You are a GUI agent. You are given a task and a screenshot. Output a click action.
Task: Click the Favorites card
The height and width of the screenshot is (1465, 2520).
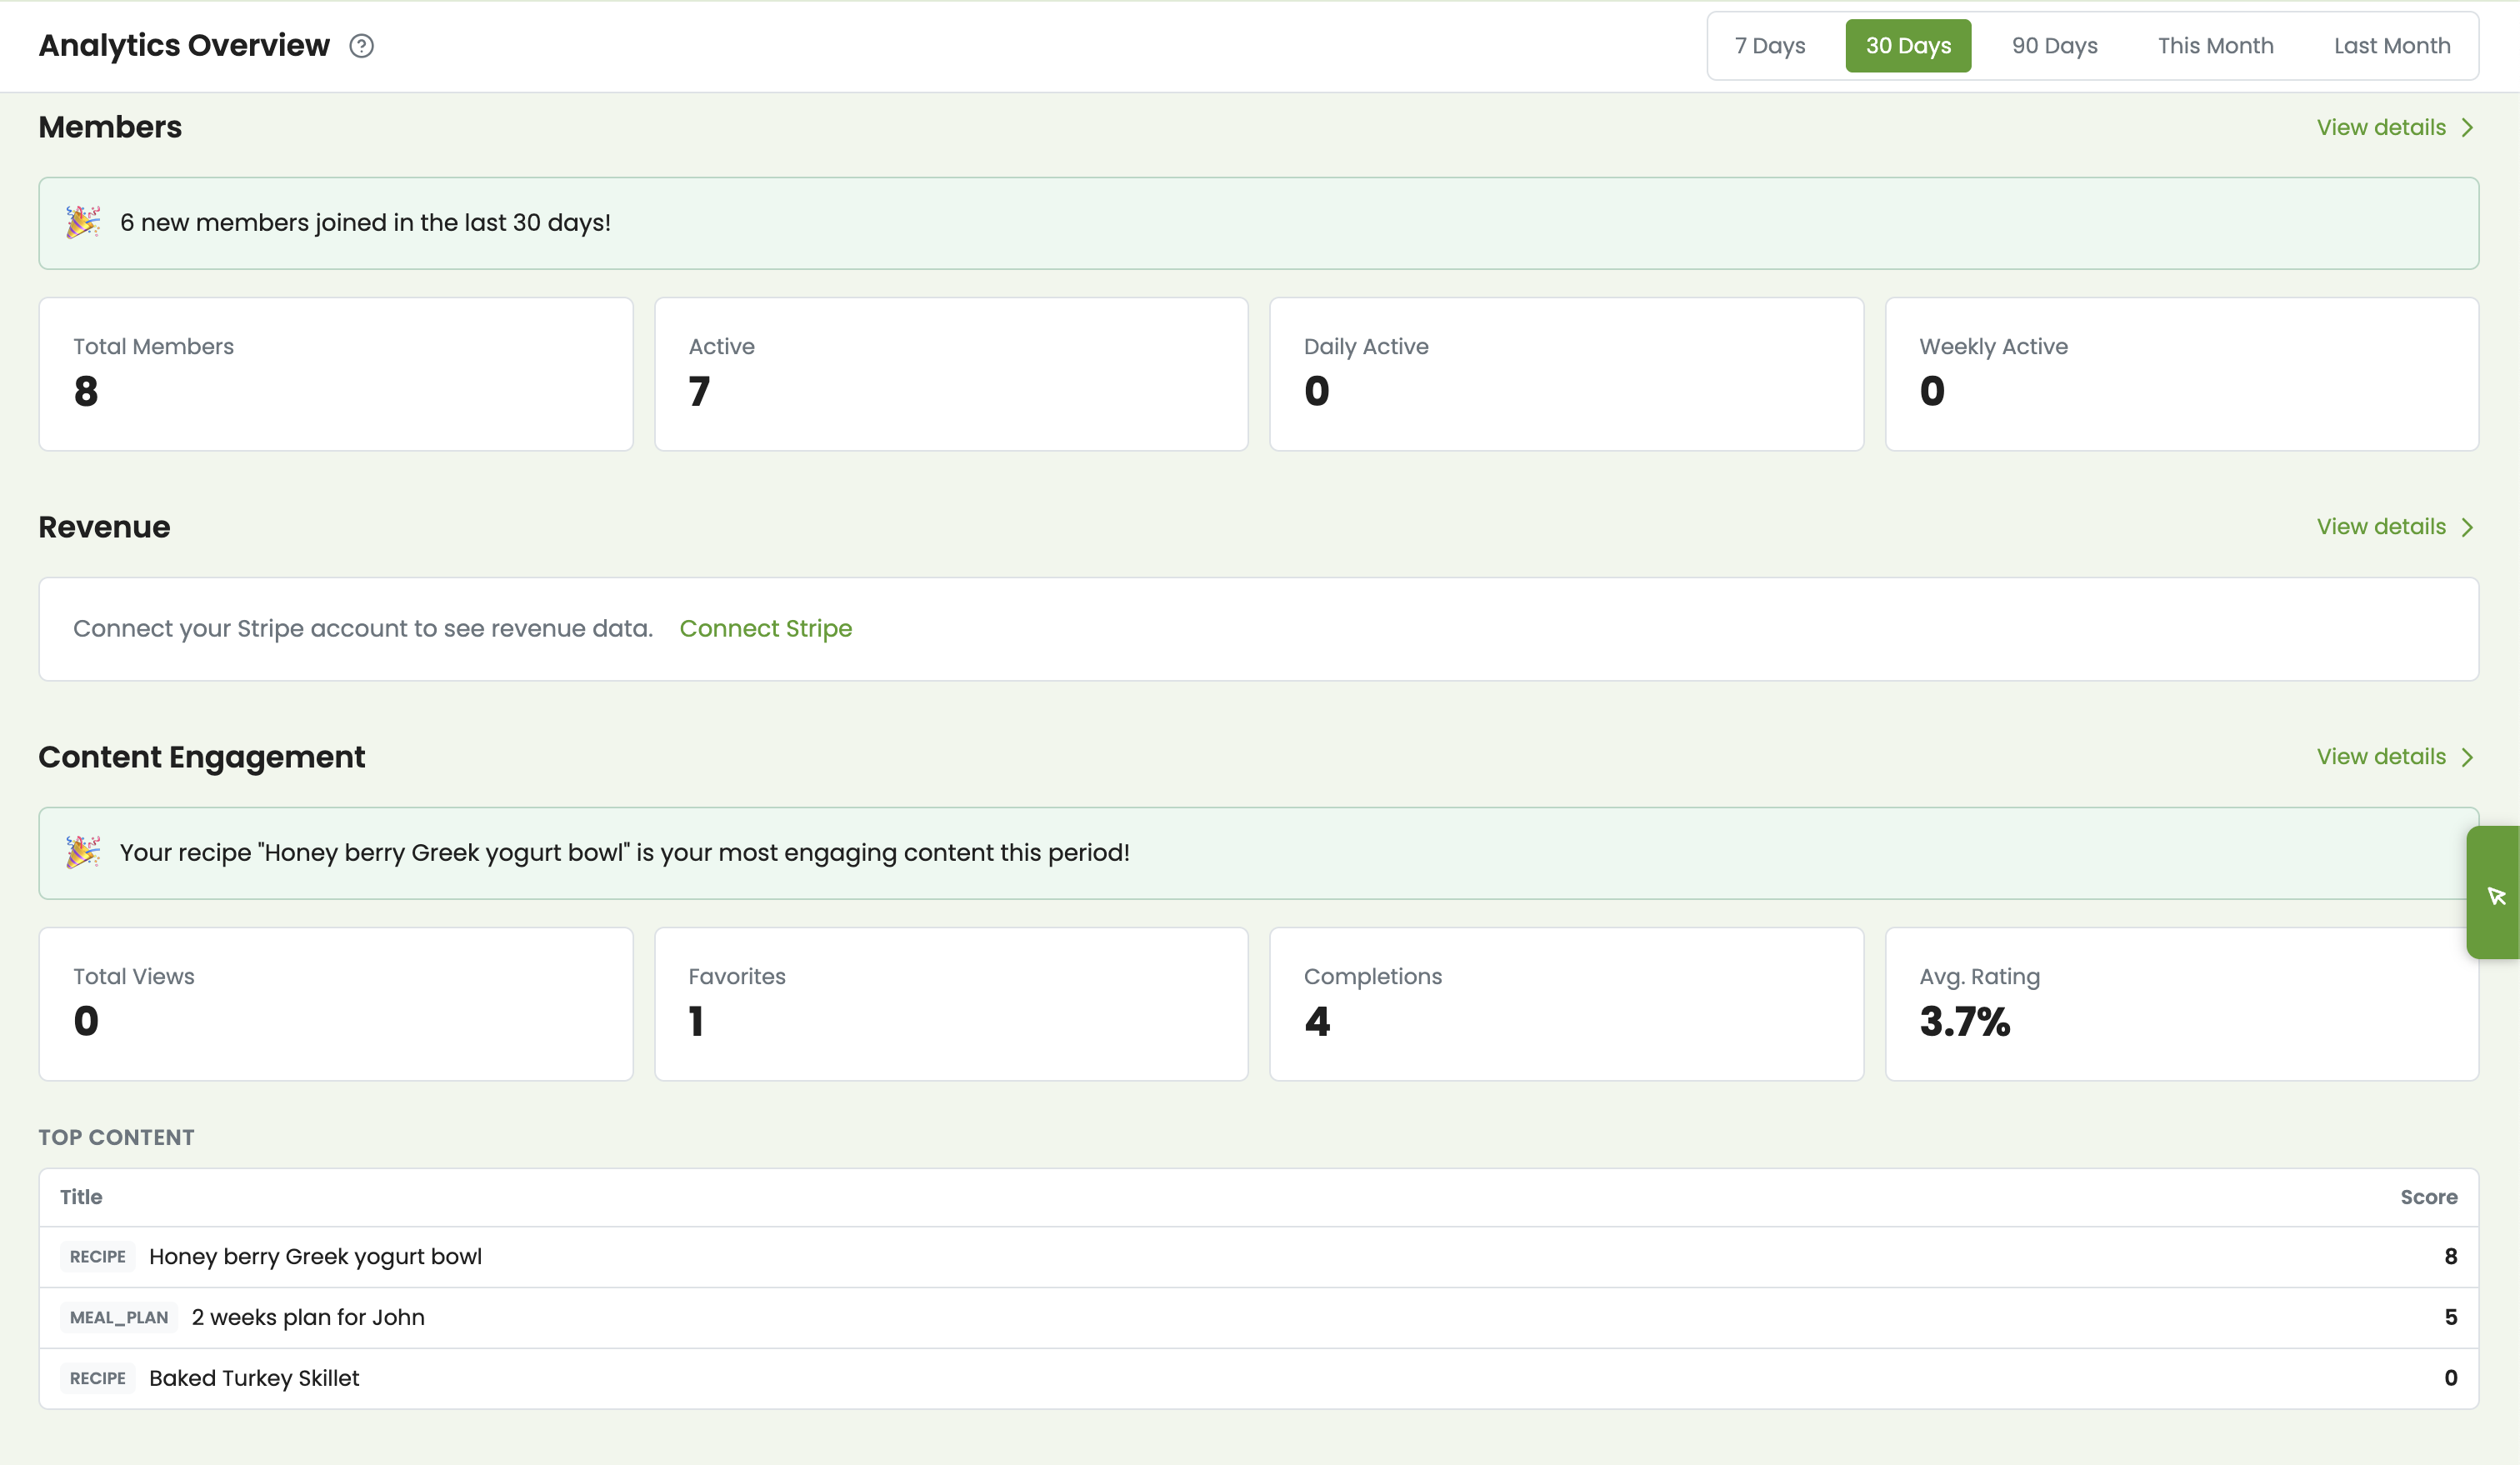click(951, 1004)
